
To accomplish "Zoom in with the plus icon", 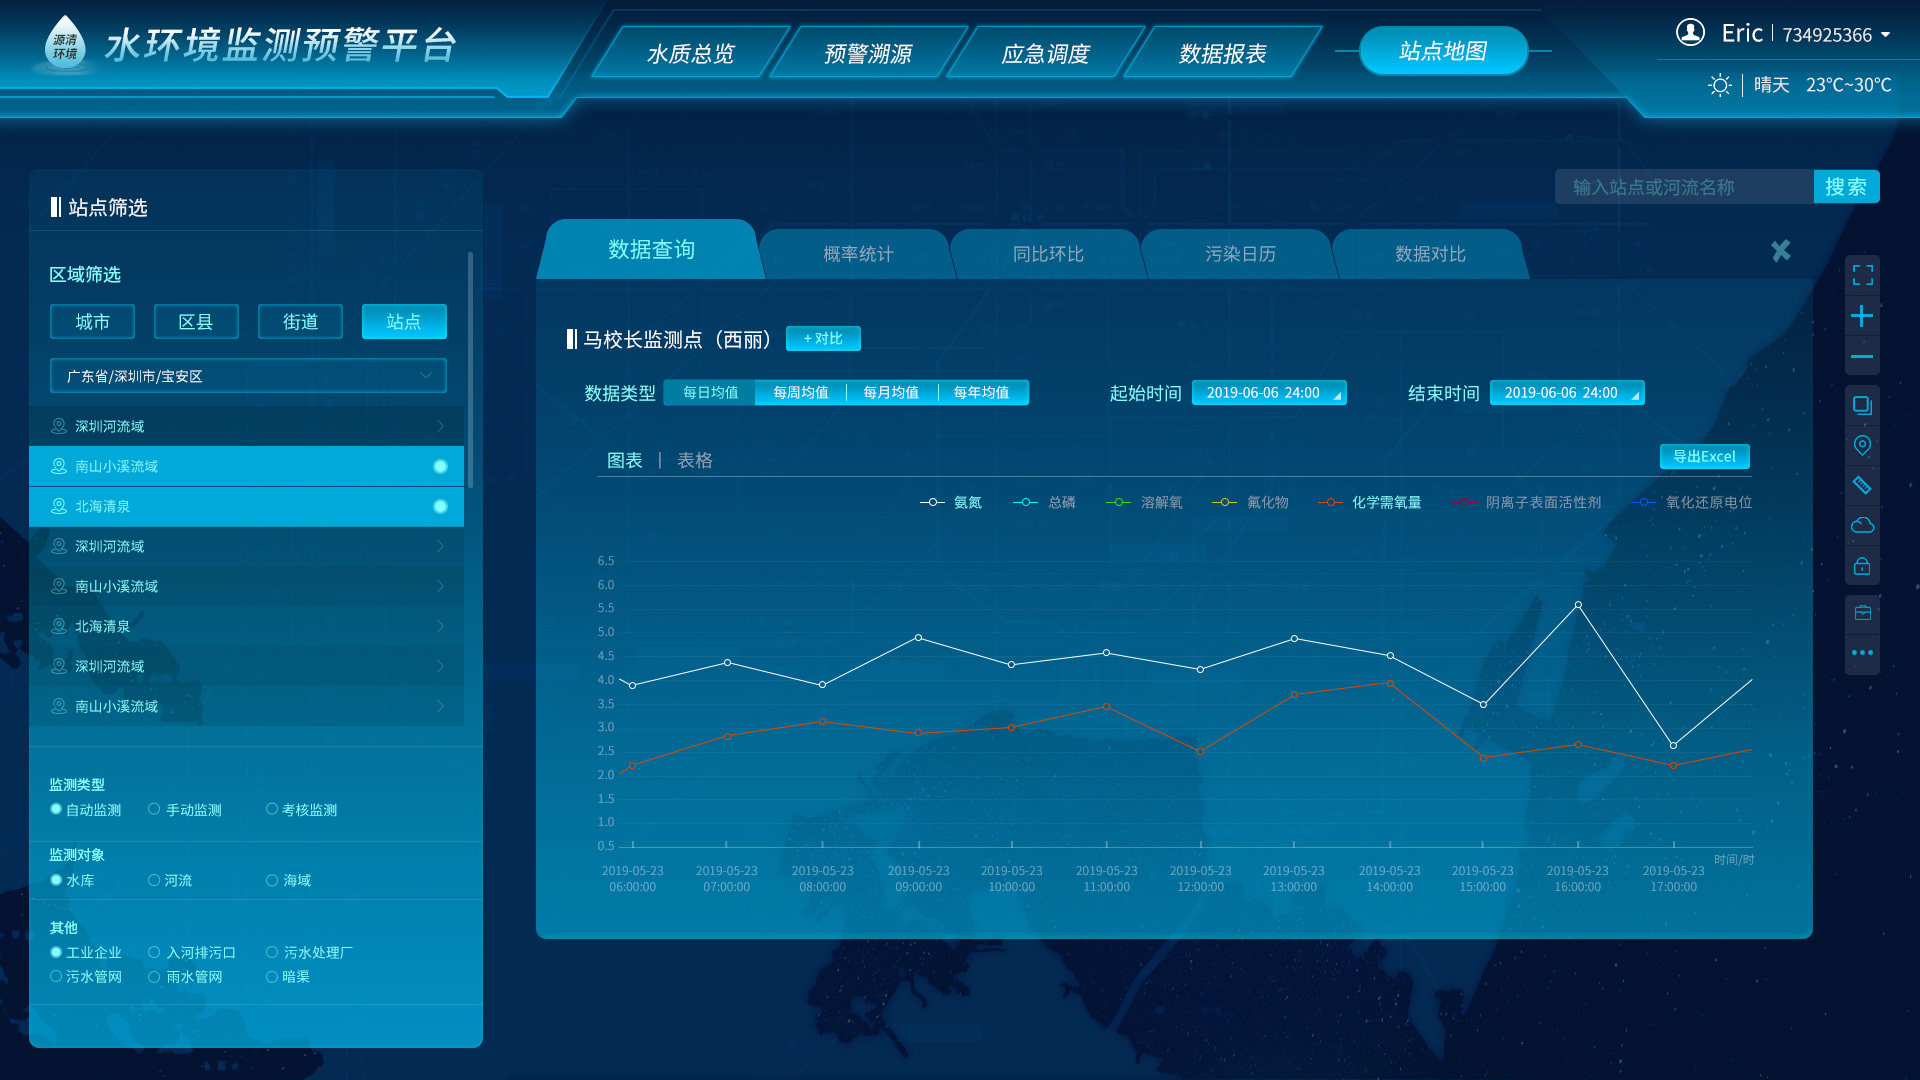I will point(1862,317).
